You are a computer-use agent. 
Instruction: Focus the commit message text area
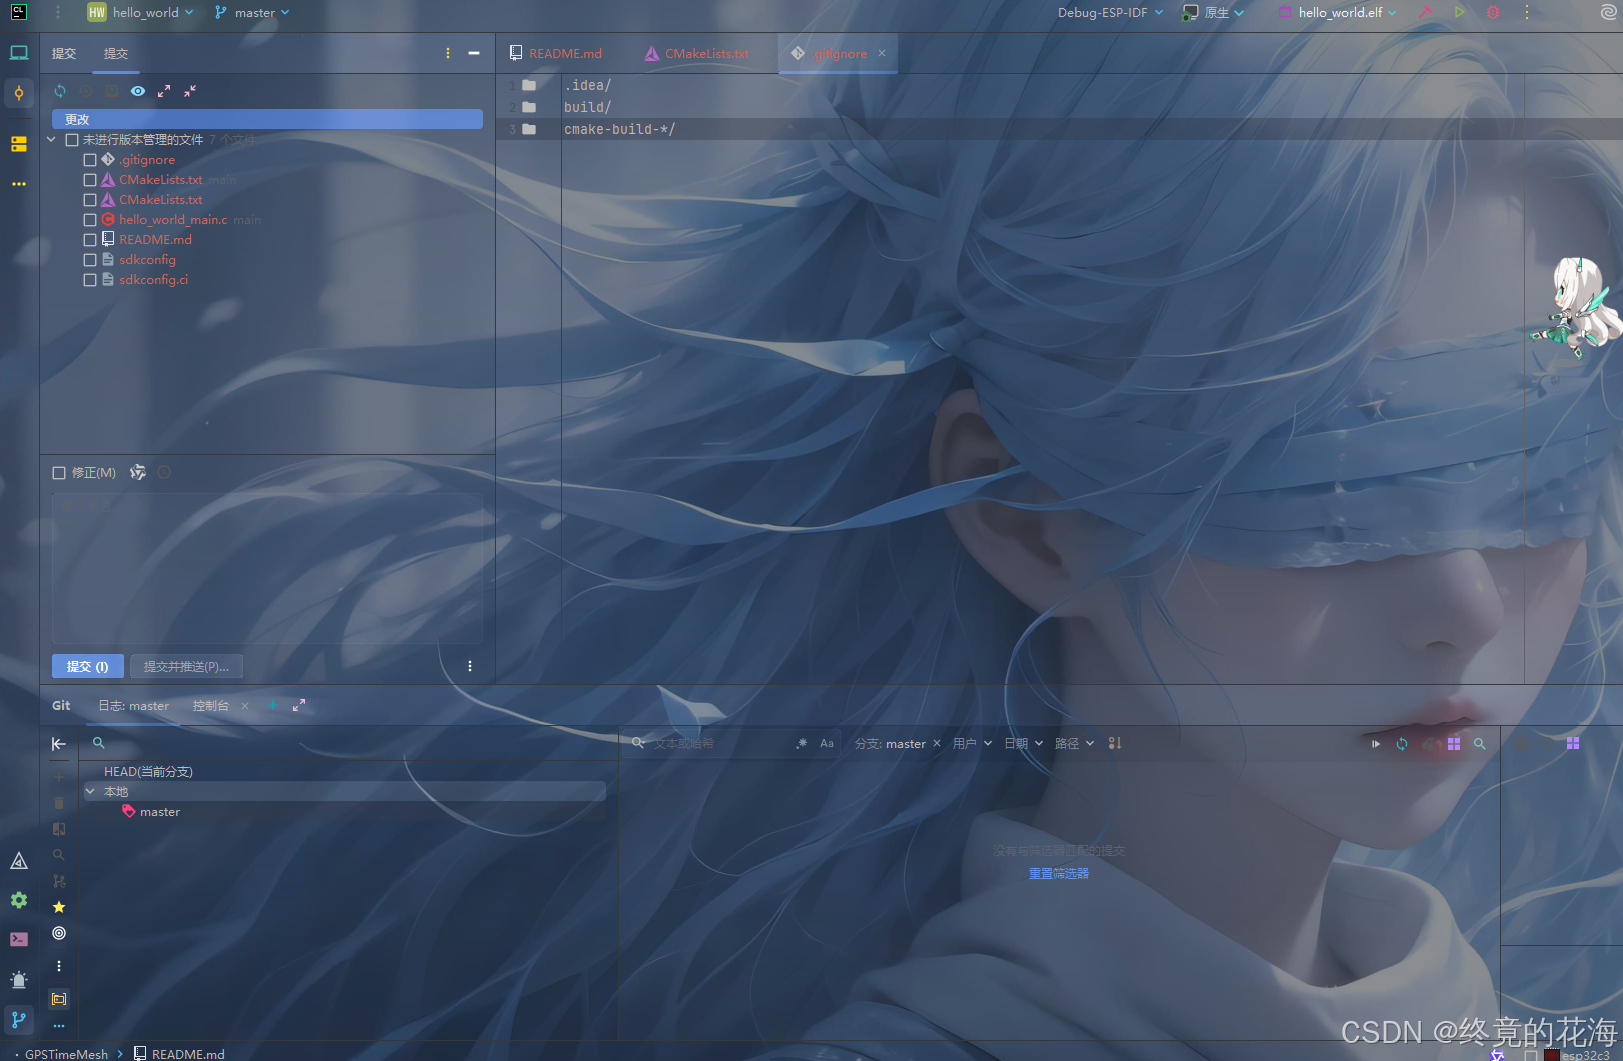click(267, 567)
